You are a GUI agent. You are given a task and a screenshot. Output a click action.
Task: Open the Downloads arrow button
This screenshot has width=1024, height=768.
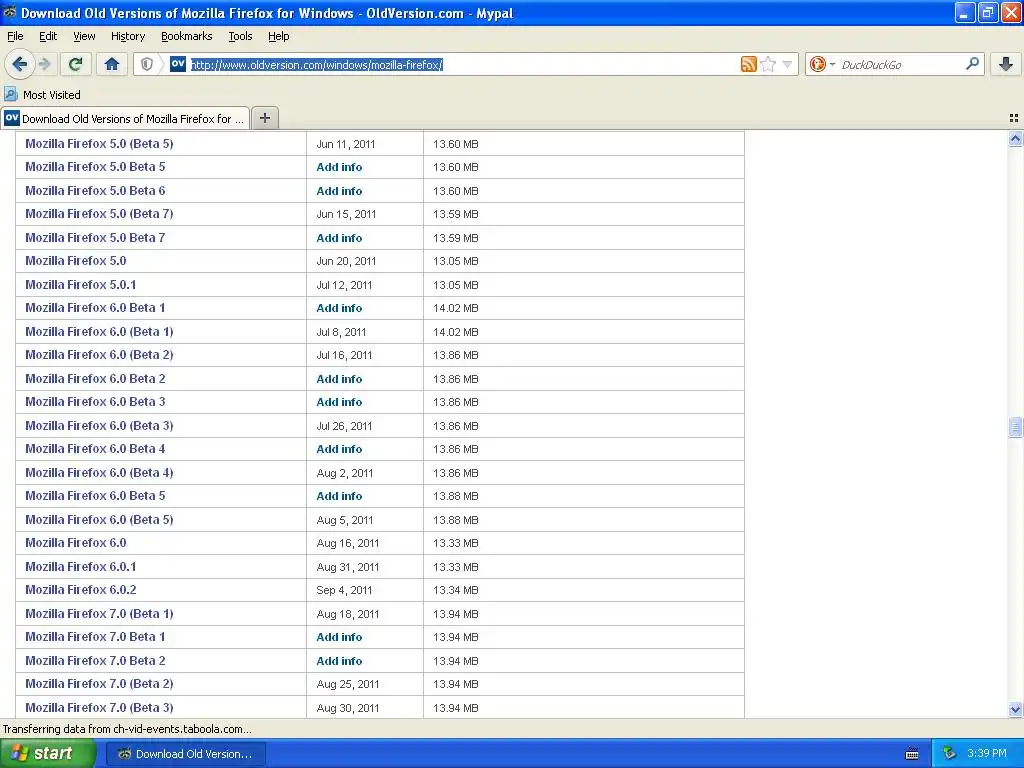1006,64
